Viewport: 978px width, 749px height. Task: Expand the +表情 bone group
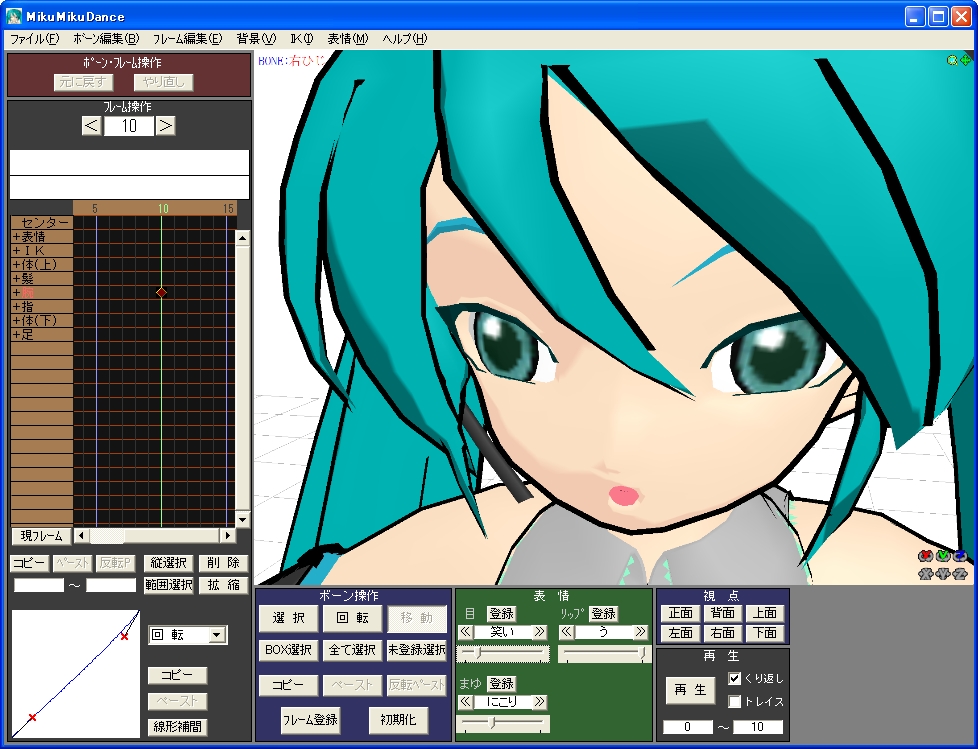click(42, 236)
